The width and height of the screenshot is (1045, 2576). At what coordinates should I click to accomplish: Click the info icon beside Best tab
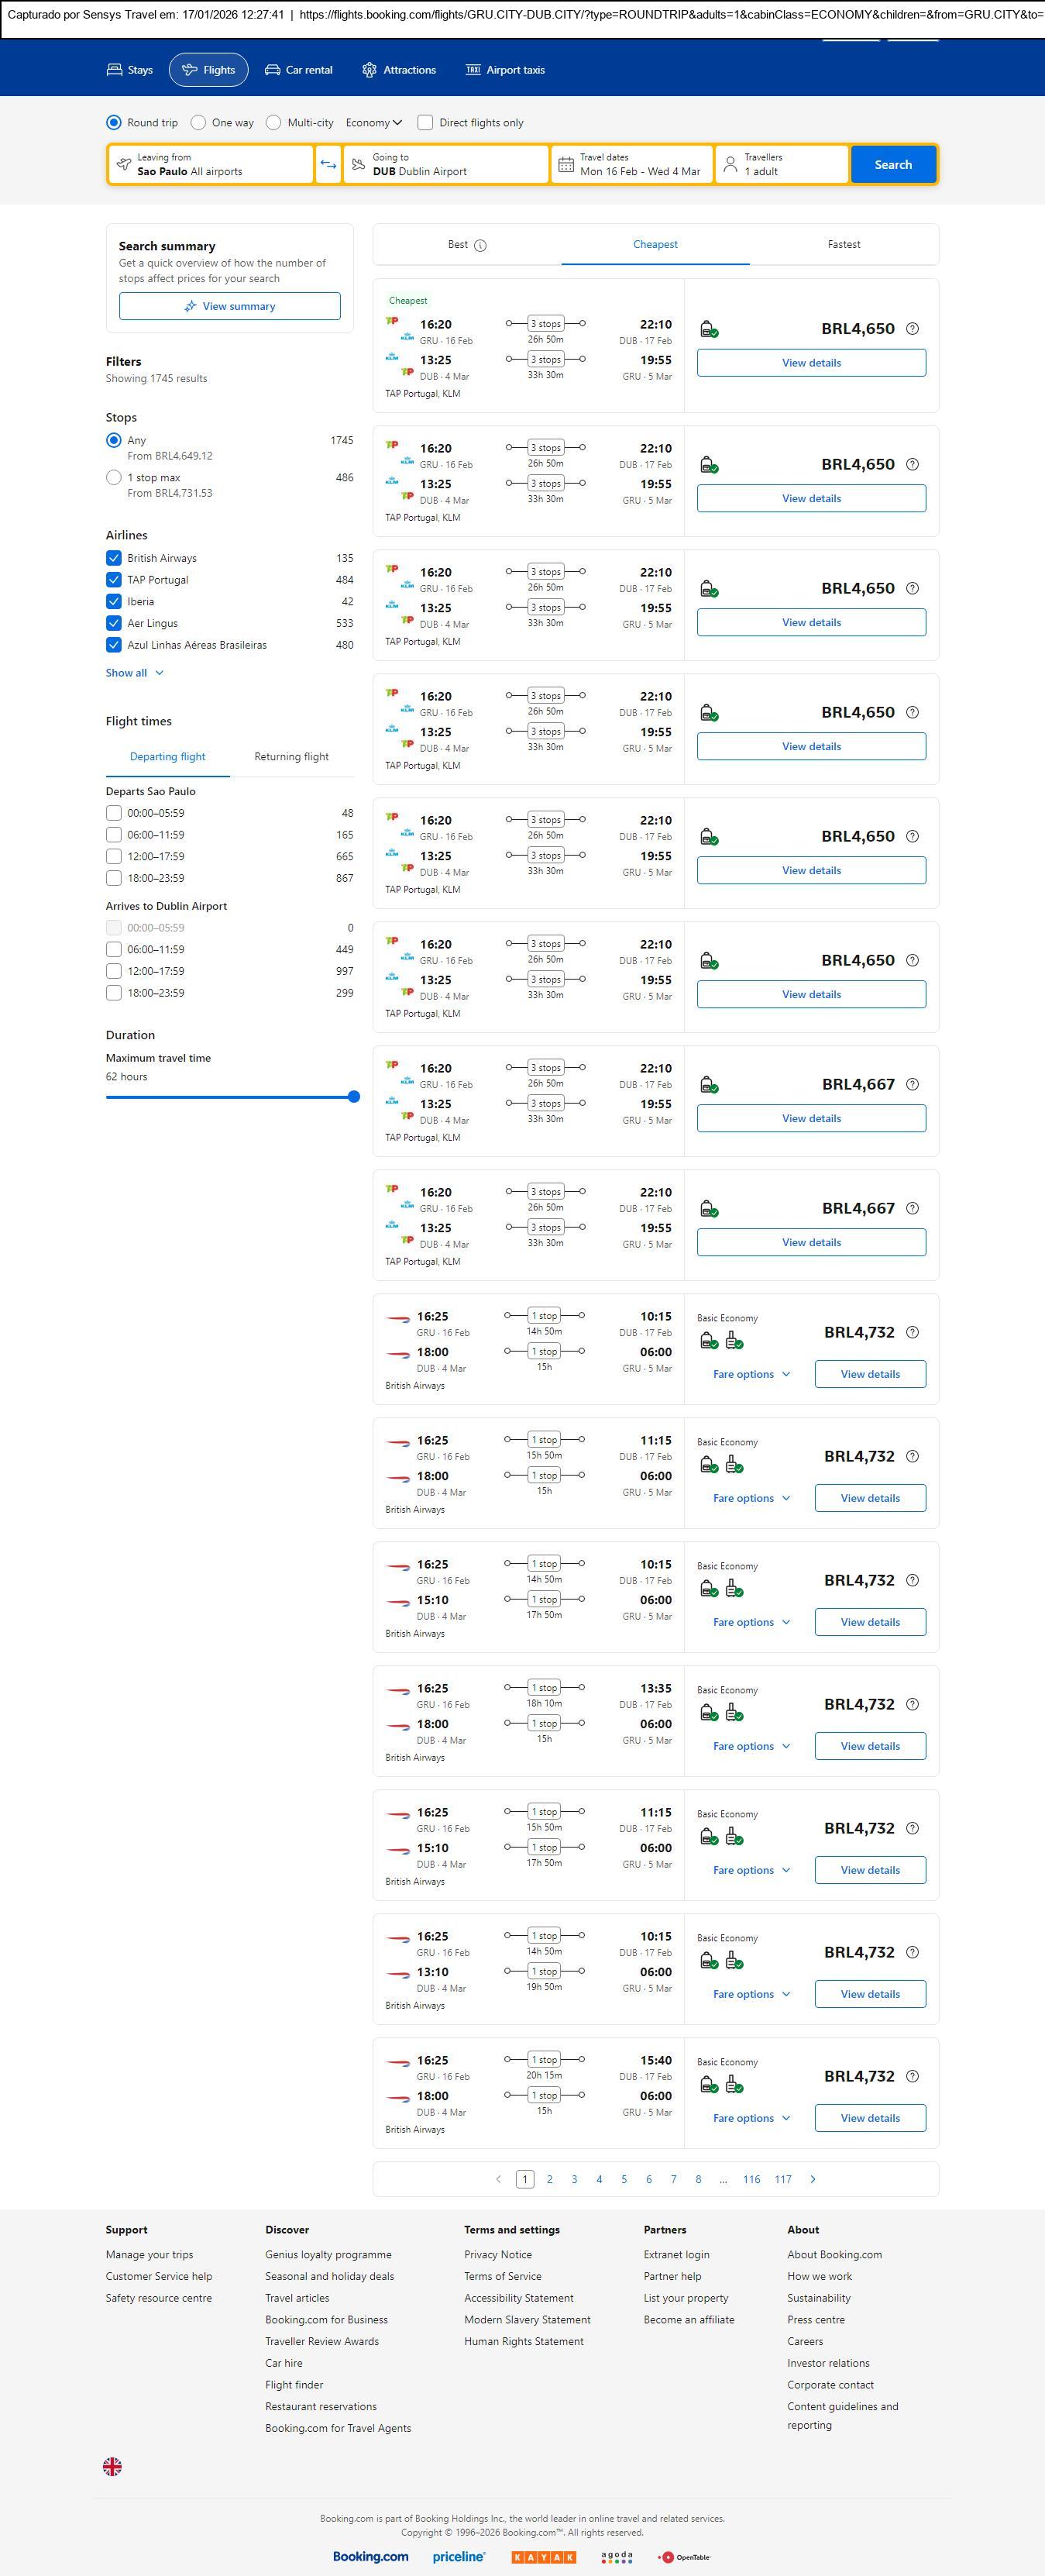[480, 245]
